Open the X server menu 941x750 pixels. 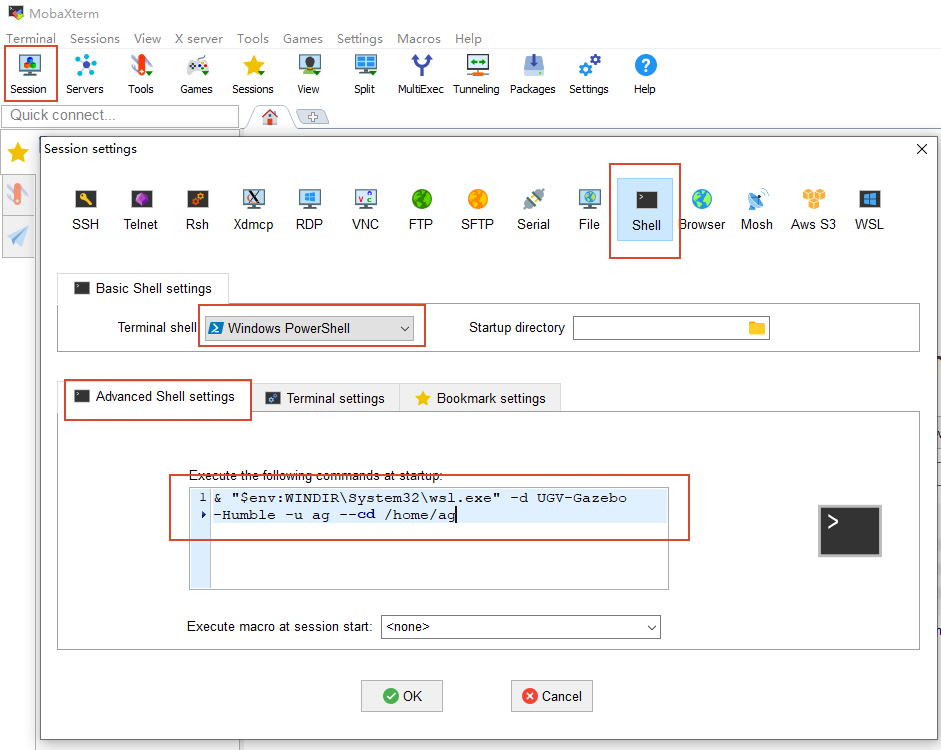(199, 38)
